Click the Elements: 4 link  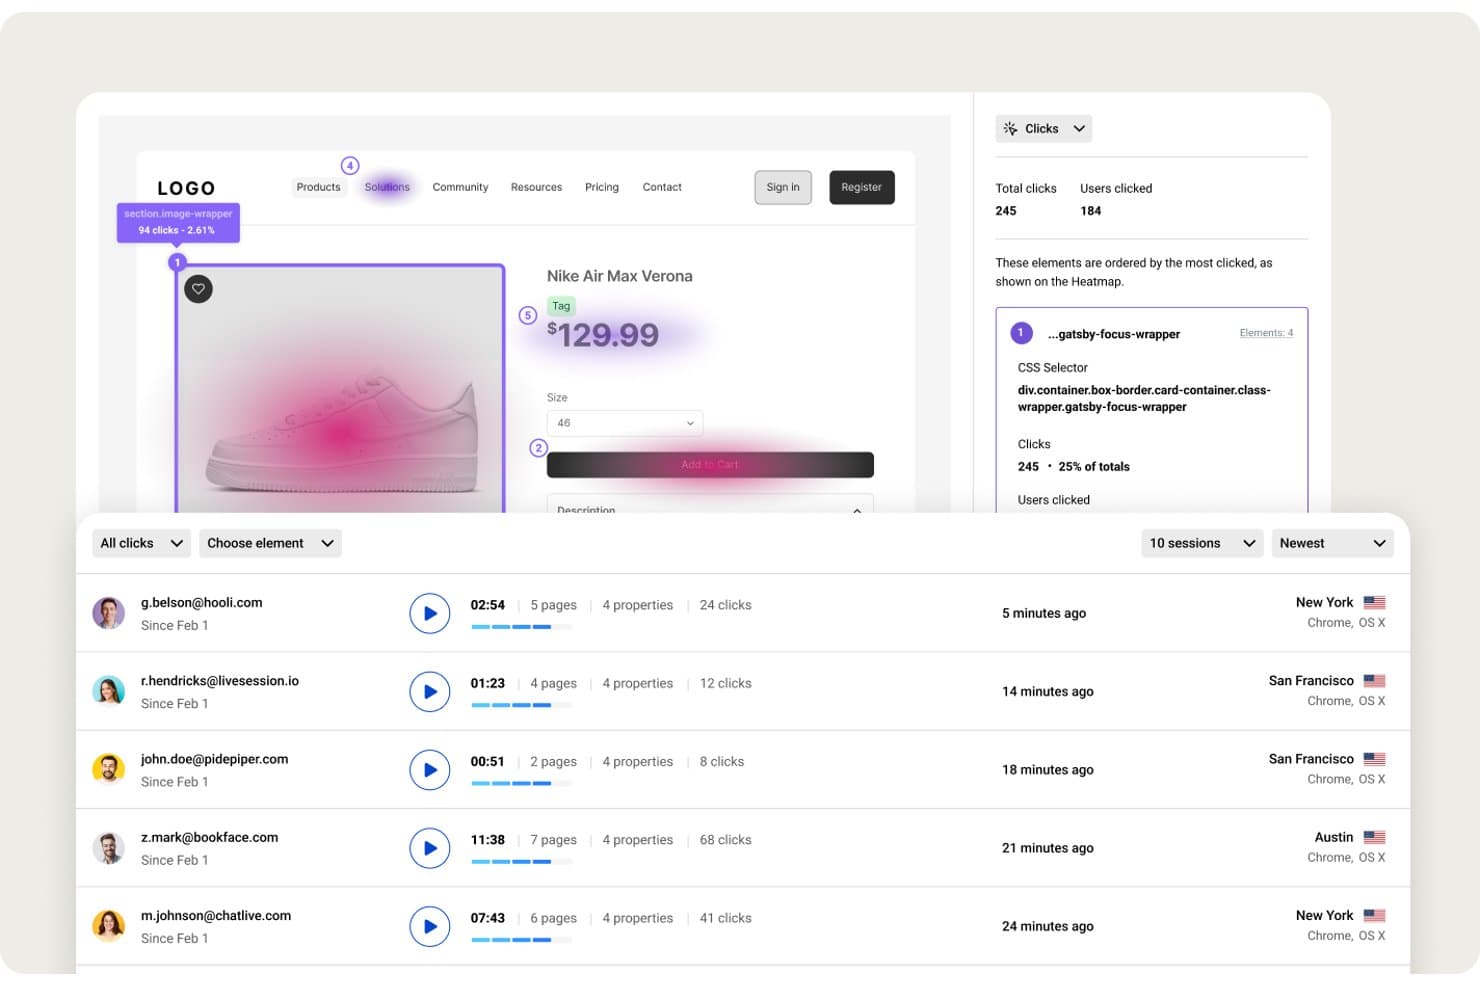pos(1266,333)
